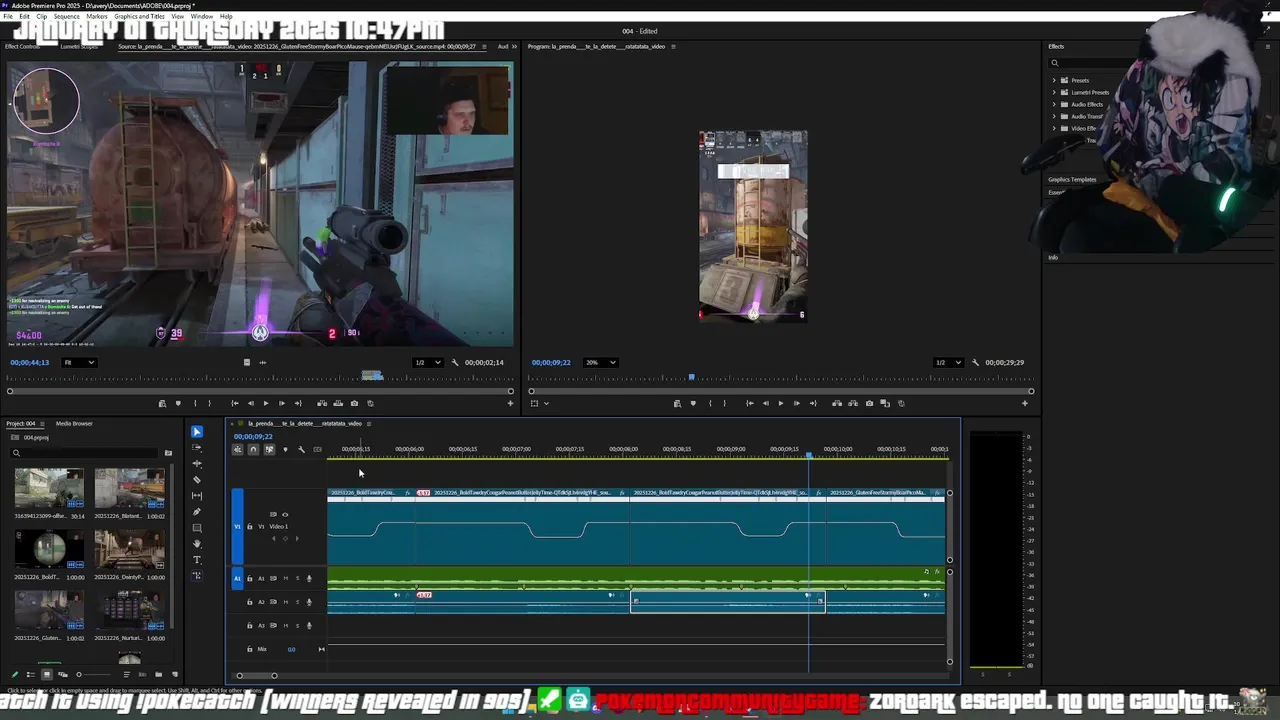Toggle Video 1 track output eye
Image resolution: width=1280 pixels, height=720 pixels.
pyautogui.click(x=285, y=515)
